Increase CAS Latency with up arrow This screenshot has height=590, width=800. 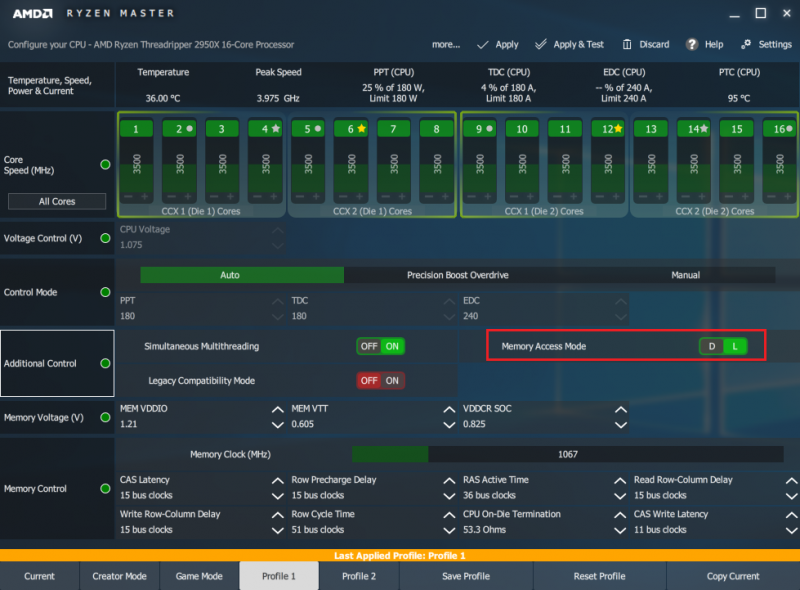(x=278, y=481)
